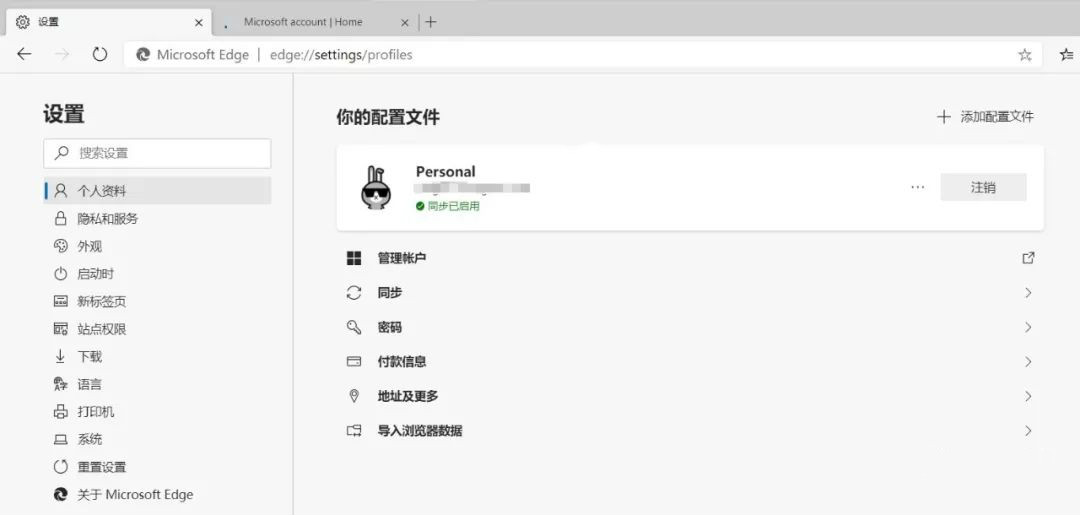Open 关于 Microsoft Edge section

157,494
